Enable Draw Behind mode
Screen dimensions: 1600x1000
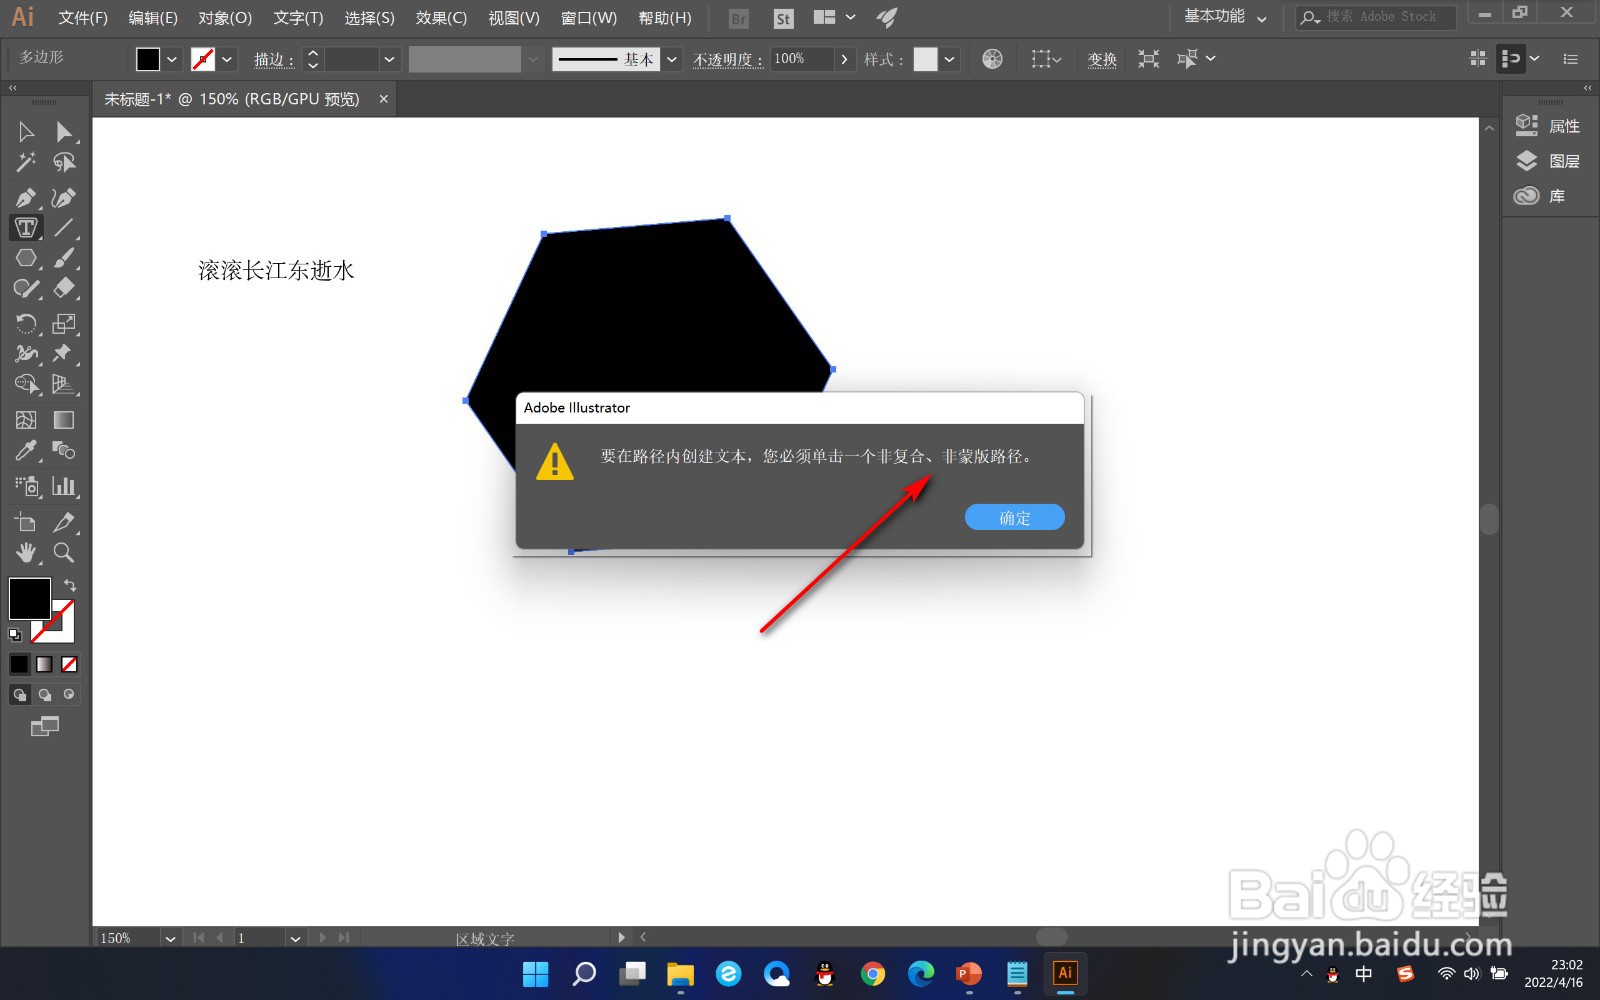pyautogui.click(x=44, y=694)
